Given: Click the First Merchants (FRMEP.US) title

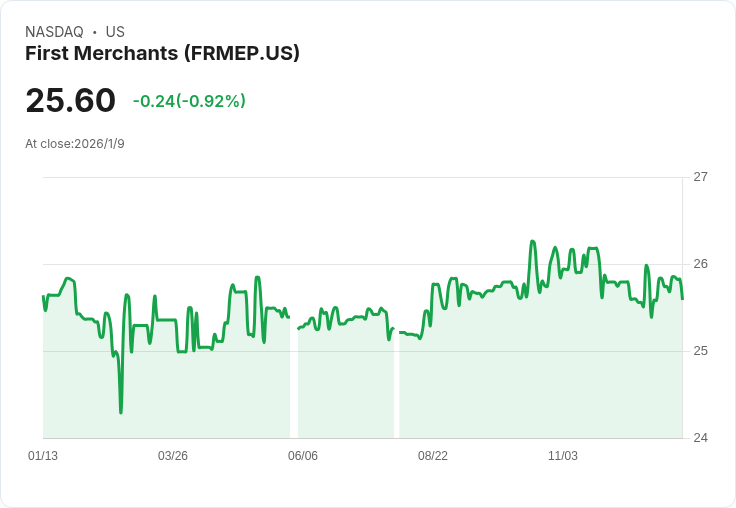Looking at the screenshot, I should click(x=162, y=54).
